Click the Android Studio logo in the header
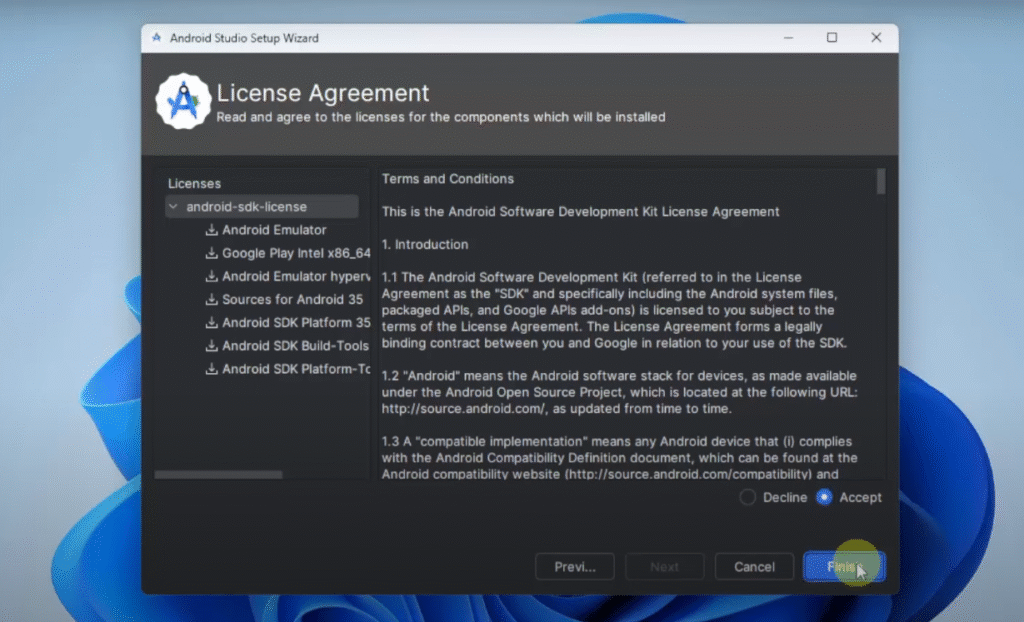This screenshot has height=622, width=1024. pos(184,101)
